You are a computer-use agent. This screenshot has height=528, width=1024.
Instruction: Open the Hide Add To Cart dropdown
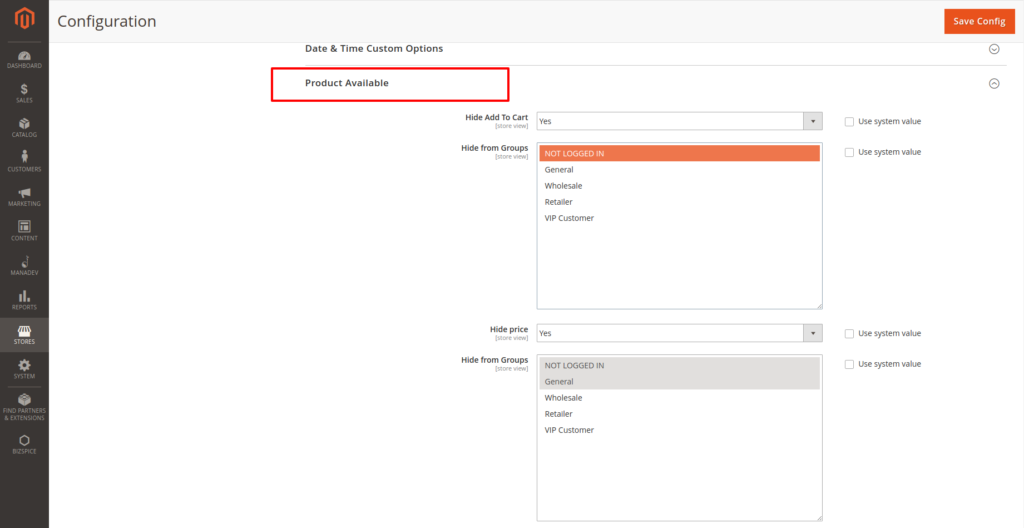pos(679,121)
